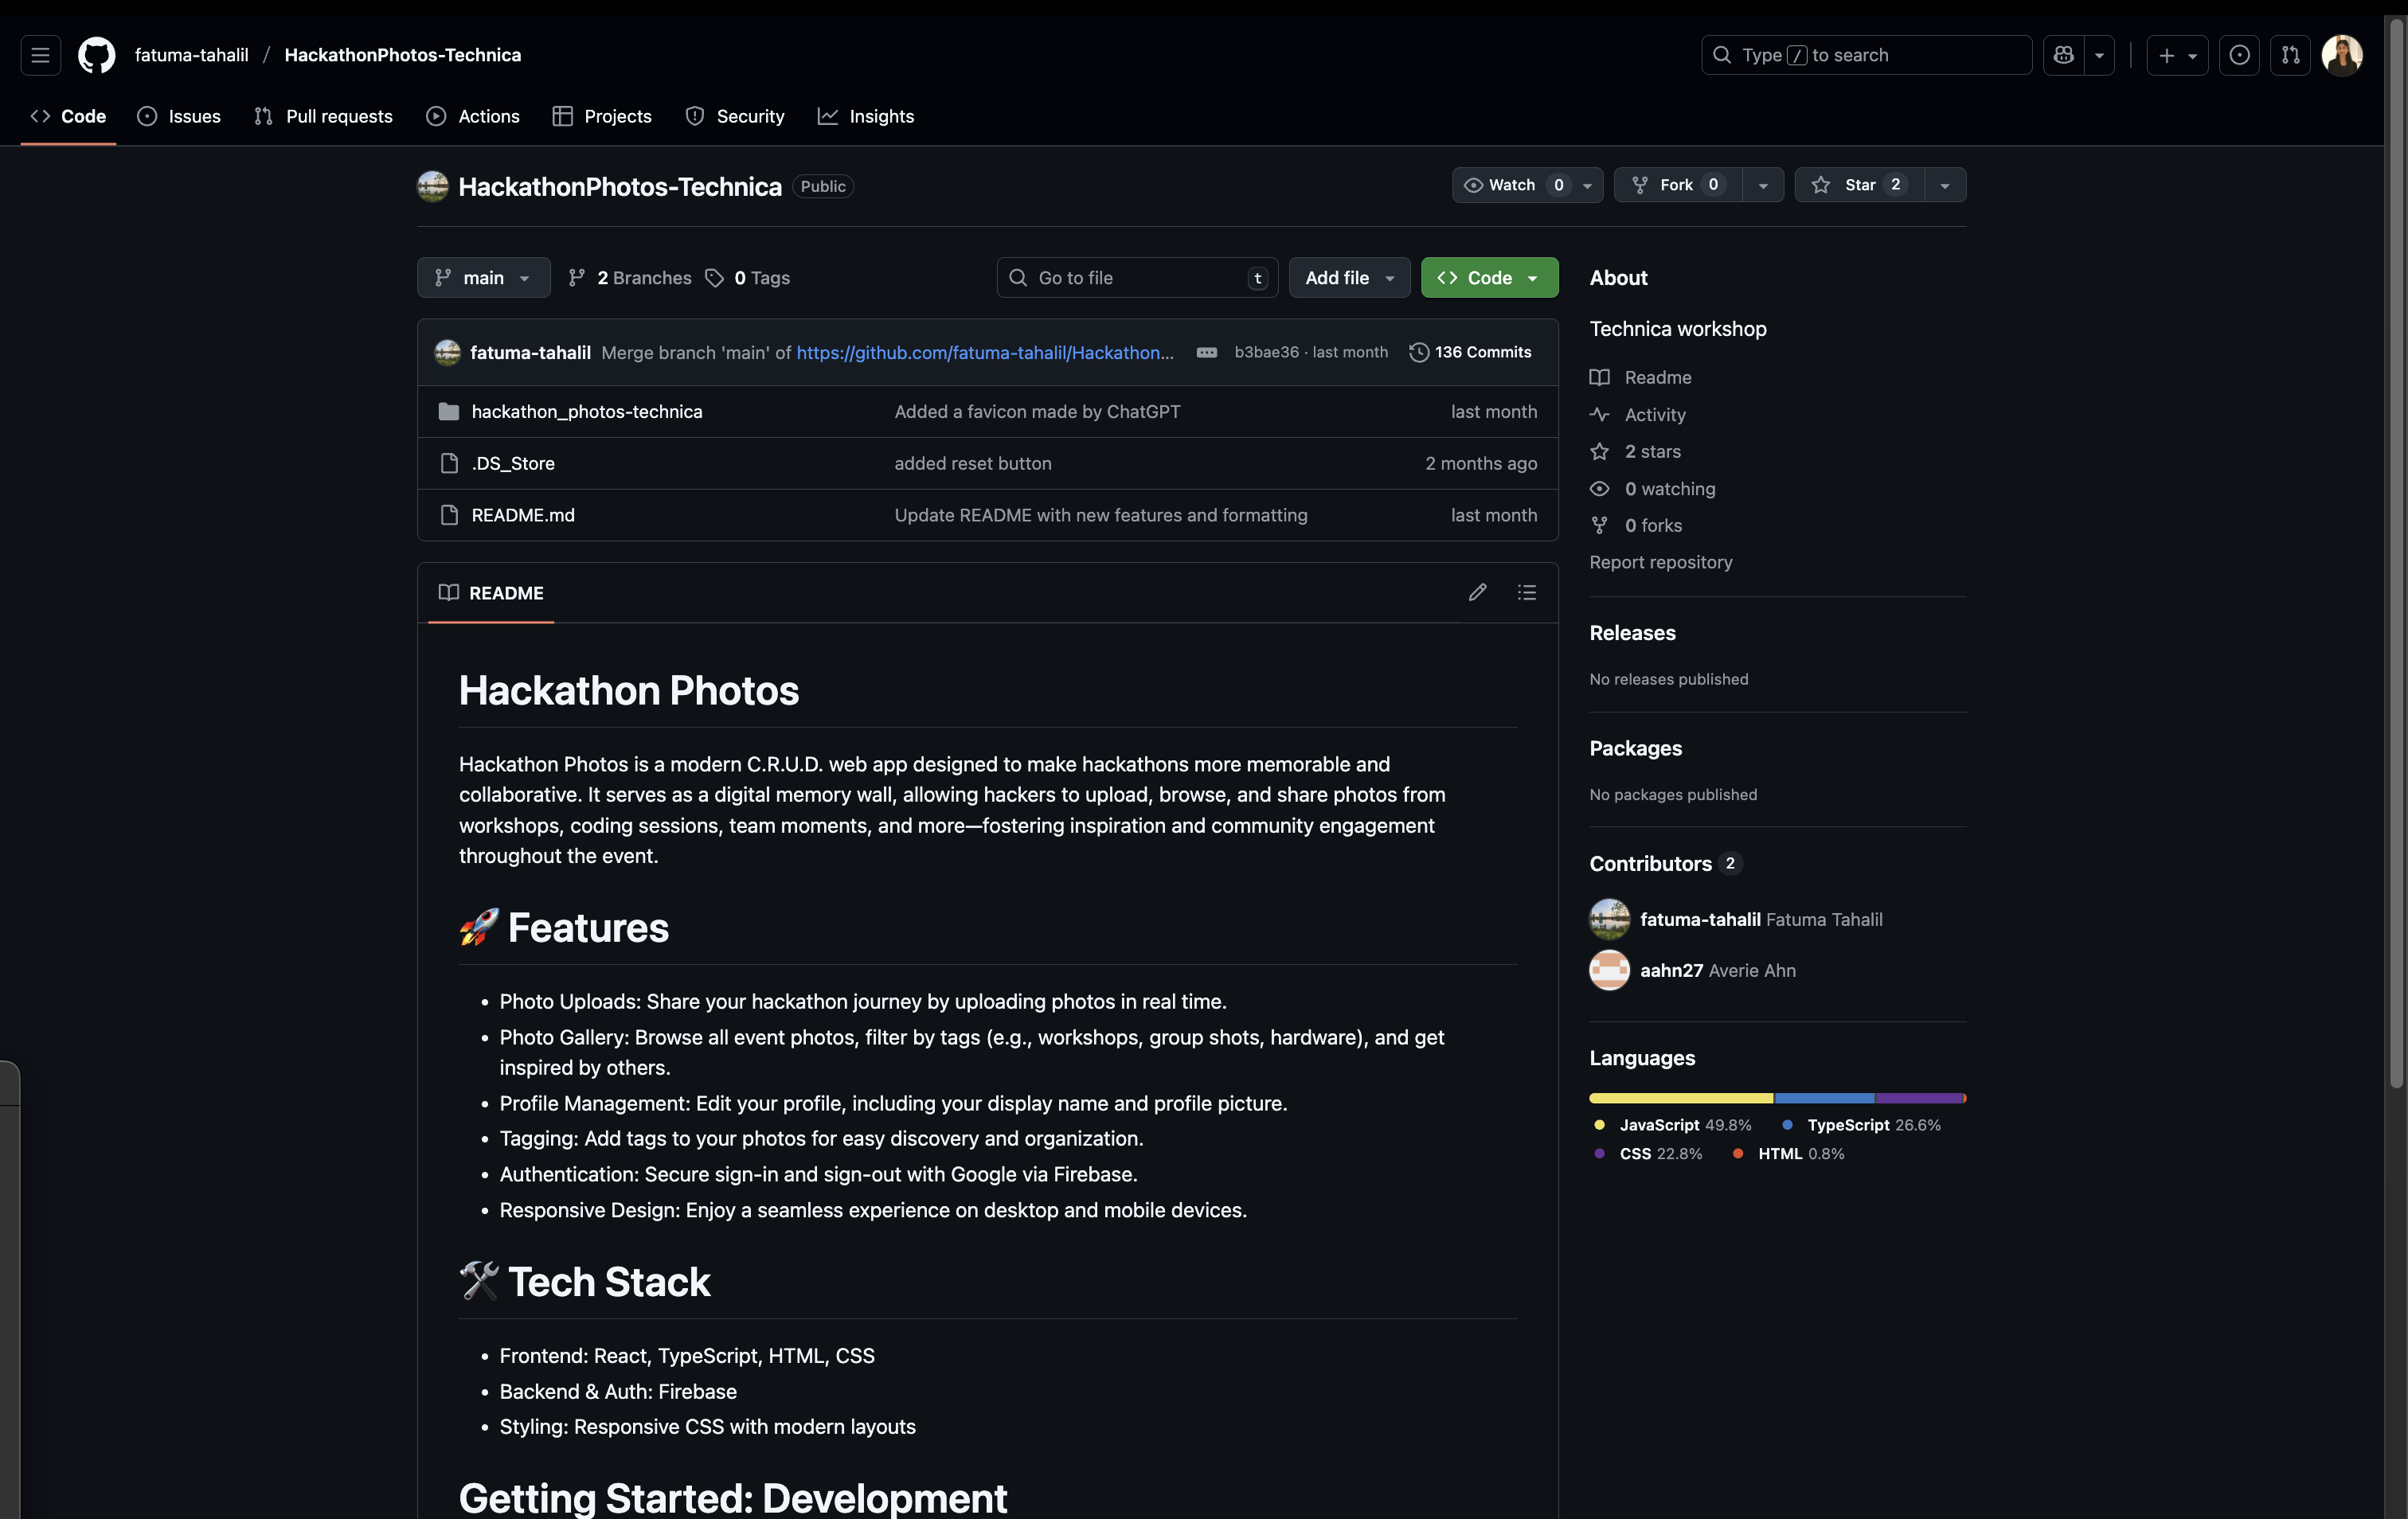Open the Projects tab
The height and width of the screenshot is (1519, 2408).
(602, 116)
